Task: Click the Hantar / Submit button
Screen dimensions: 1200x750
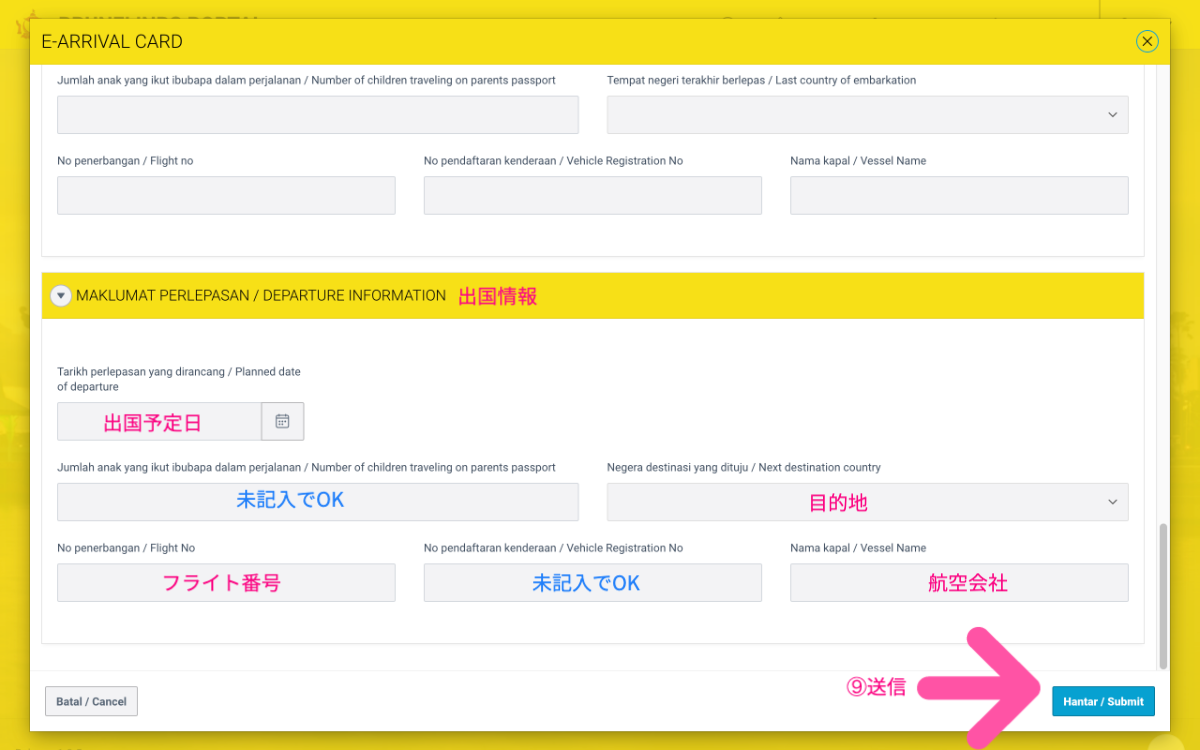Action: tap(1103, 701)
